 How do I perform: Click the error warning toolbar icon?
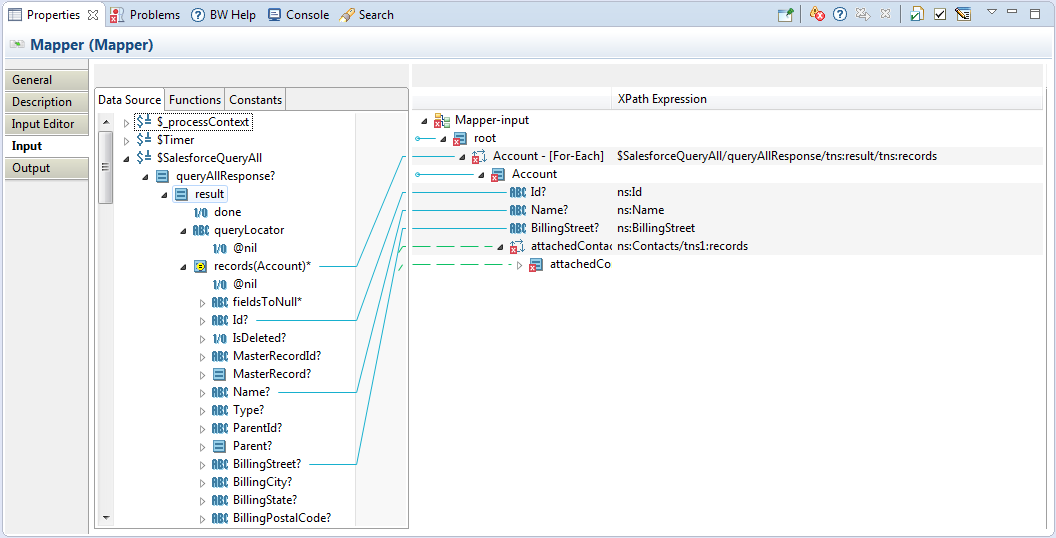(817, 15)
